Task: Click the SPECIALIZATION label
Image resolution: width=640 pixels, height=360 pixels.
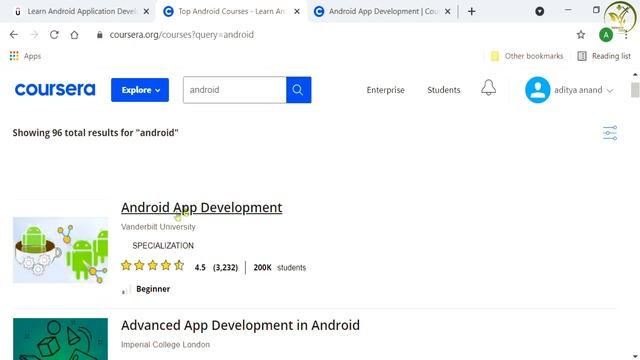Action: [163, 246]
